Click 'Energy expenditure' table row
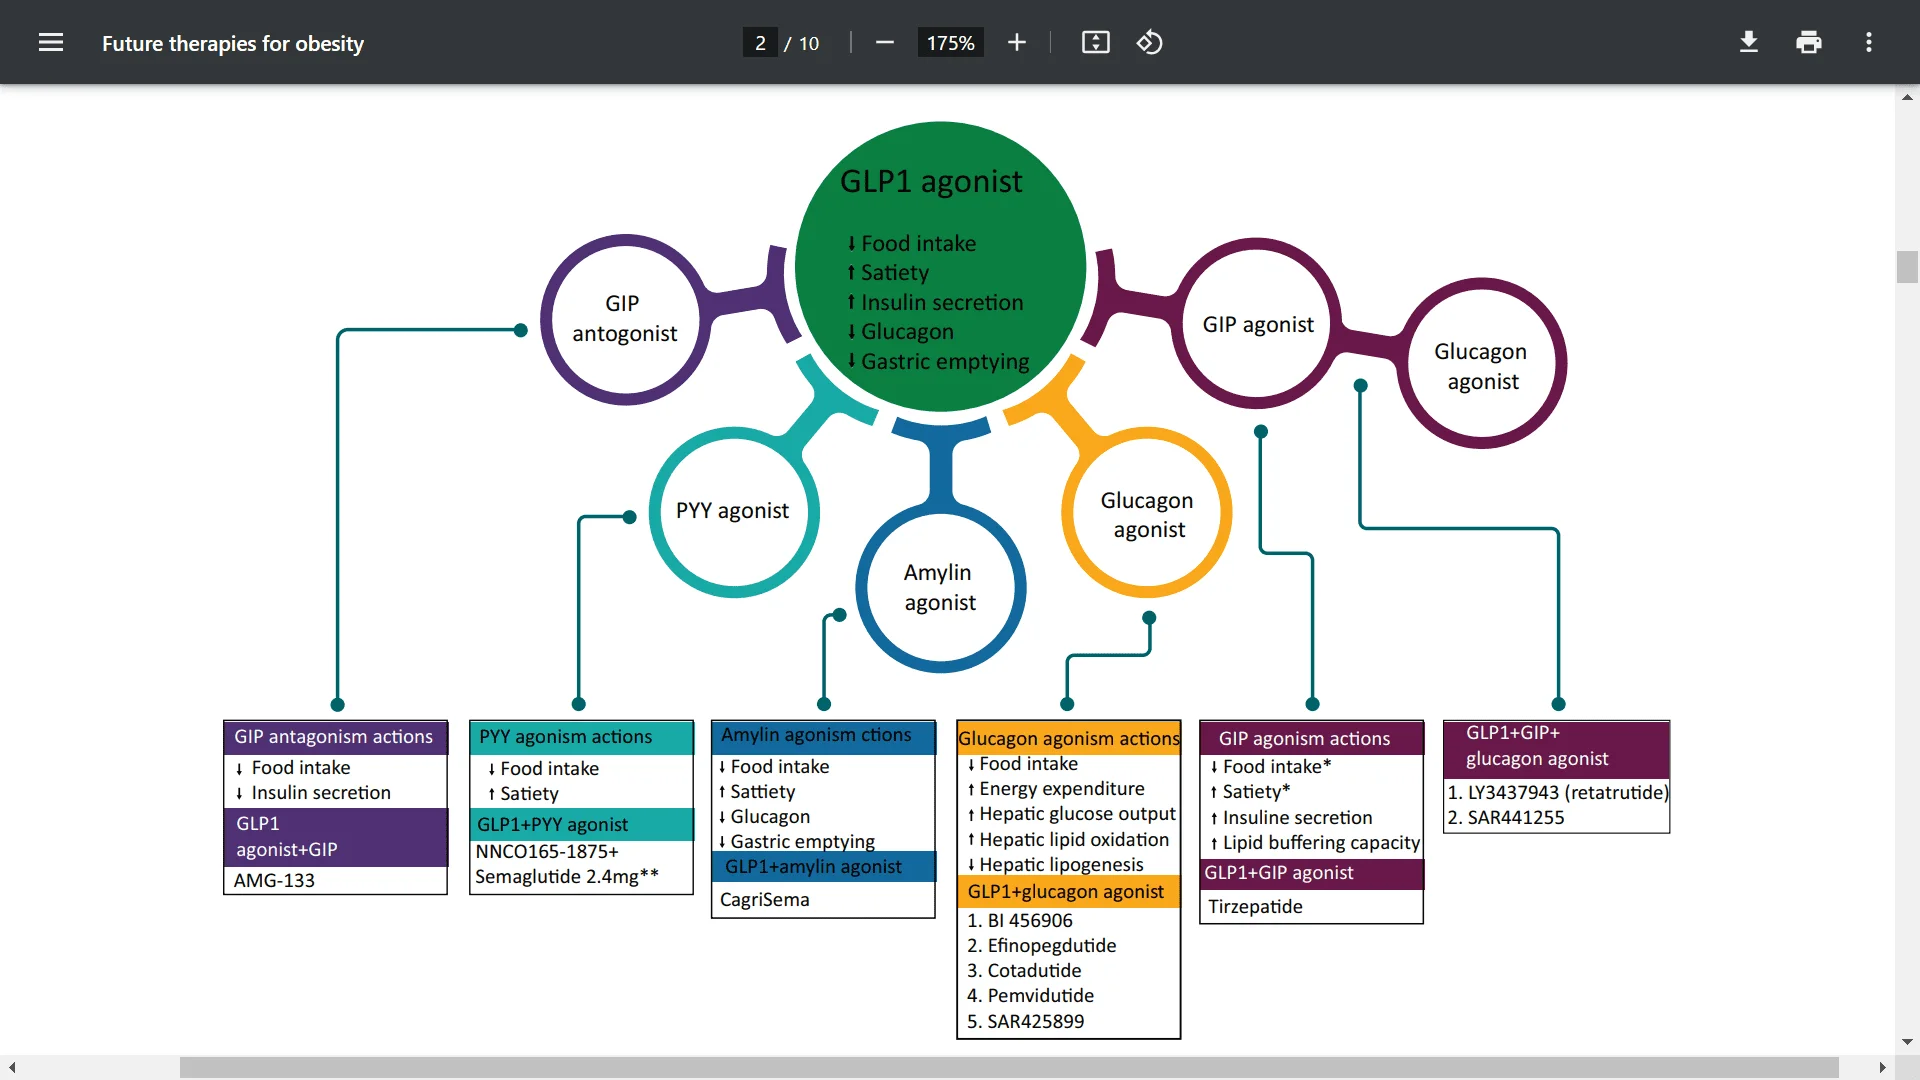The image size is (1920, 1080). click(x=1056, y=789)
